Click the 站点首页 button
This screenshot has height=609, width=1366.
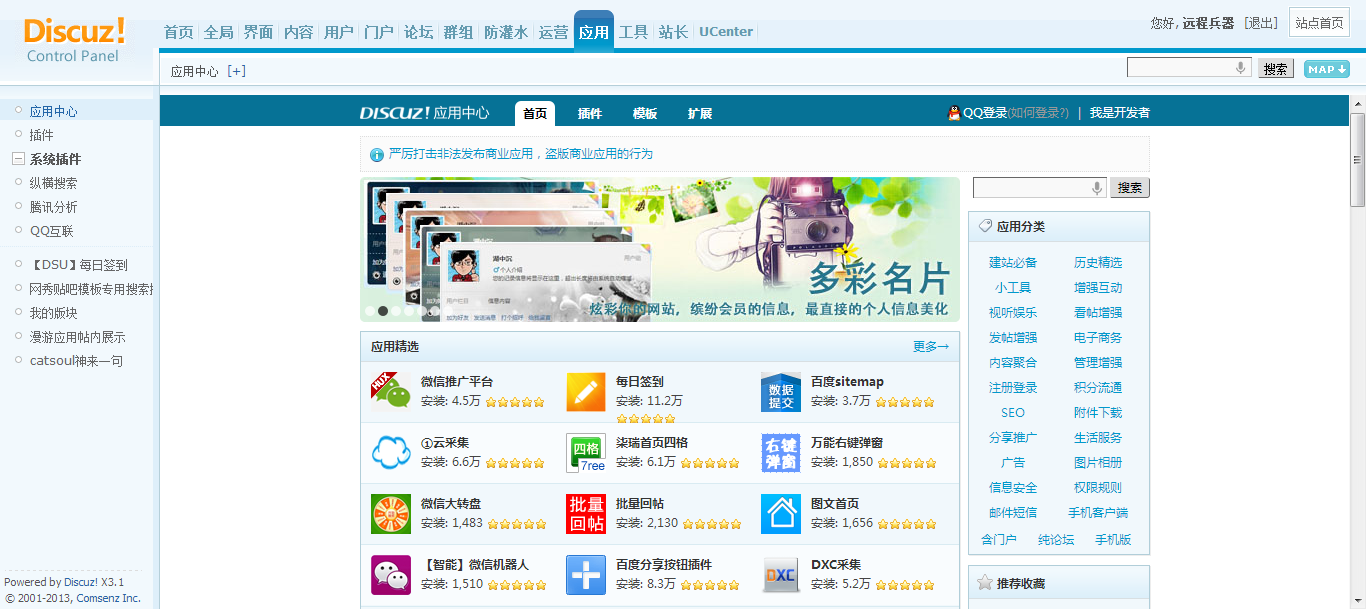coord(1319,23)
